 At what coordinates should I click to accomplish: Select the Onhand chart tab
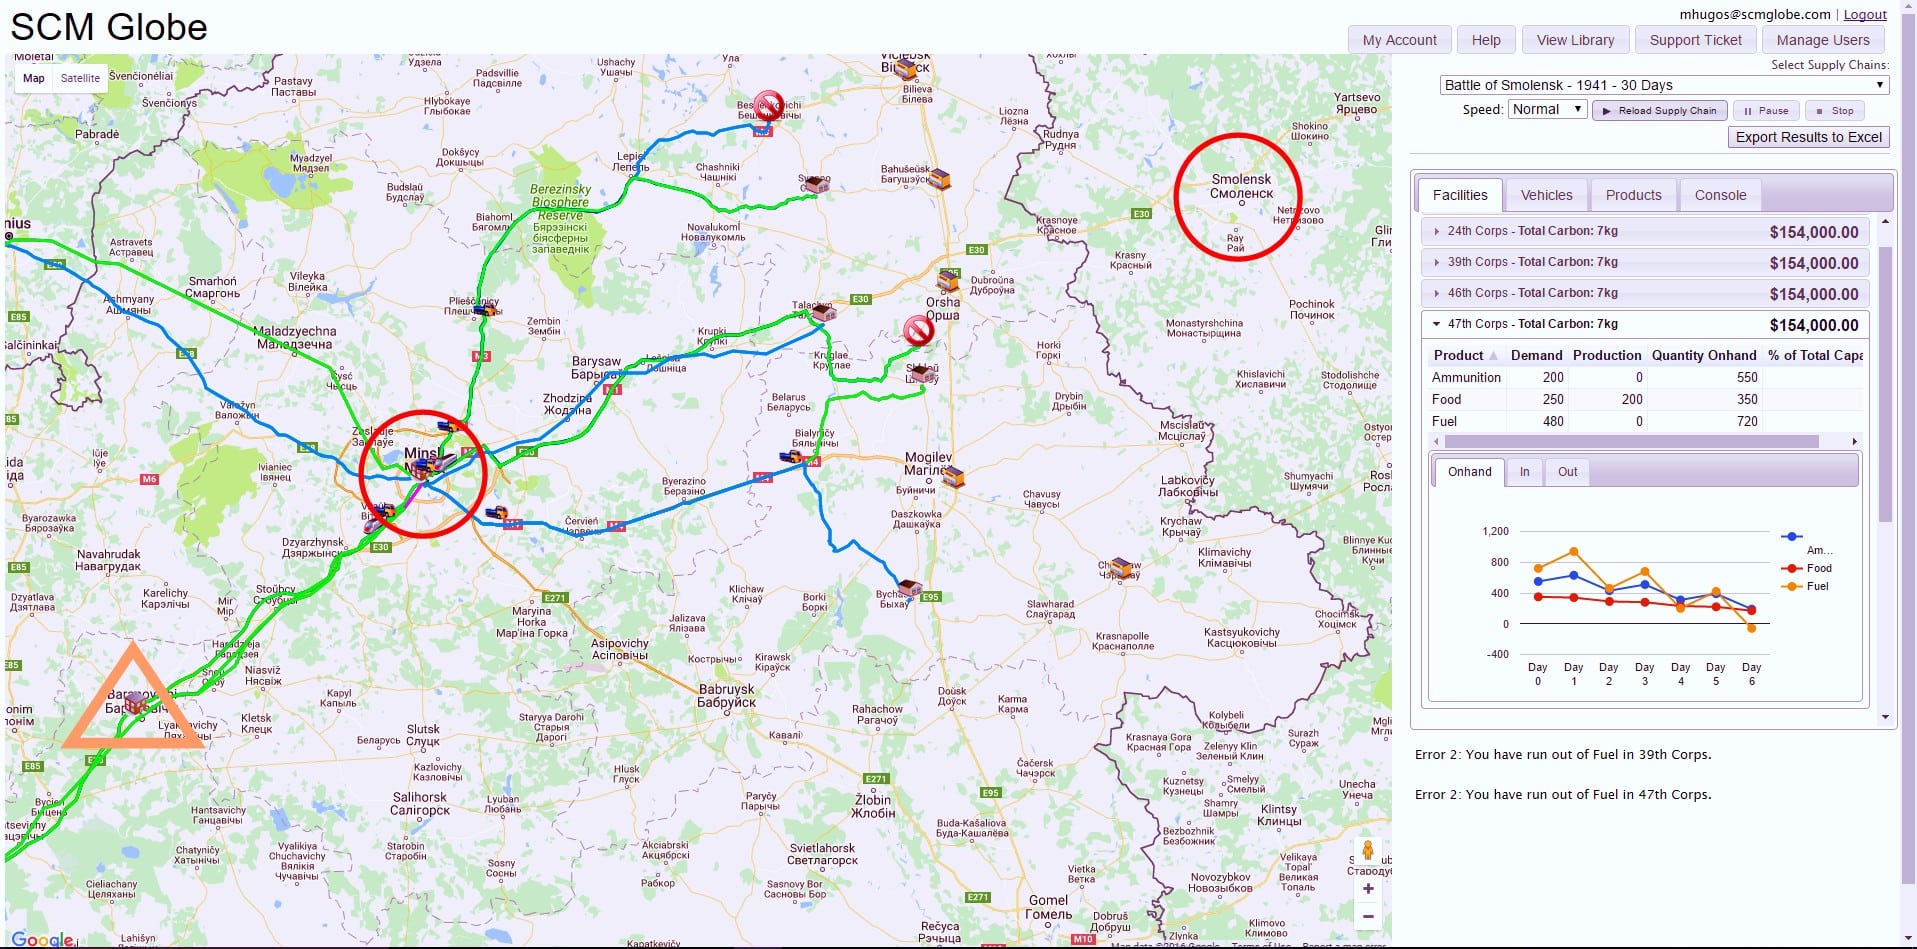[1469, 472]
